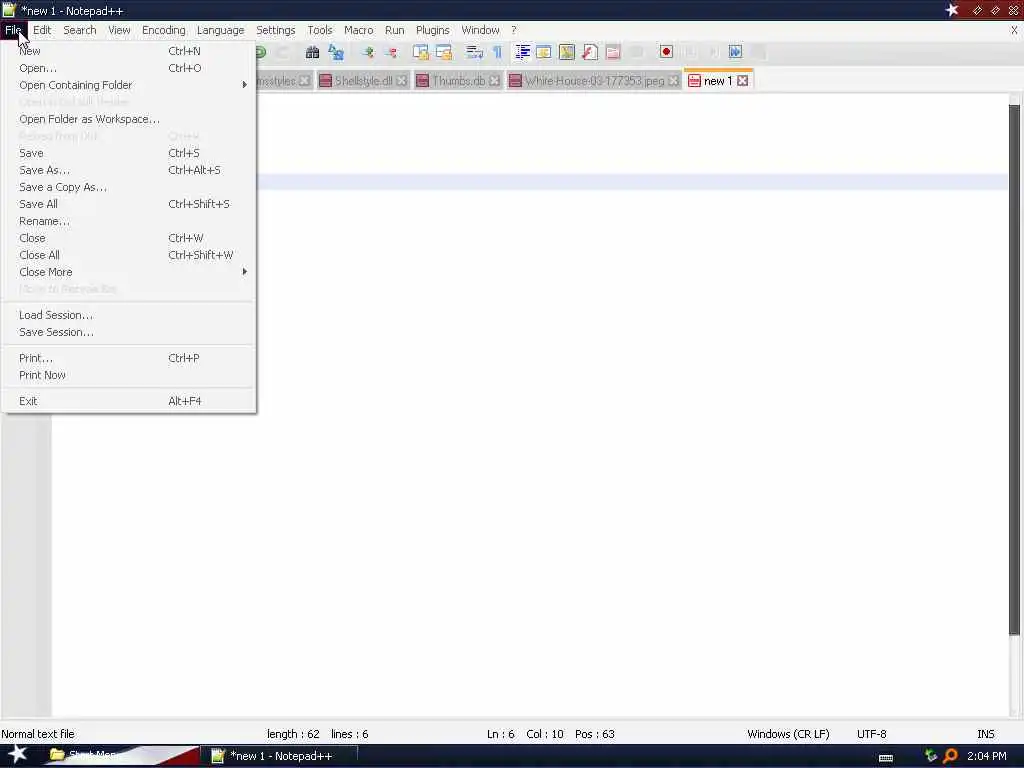
Task: Expand the Open Containing Folder submenu arrow
Action: (244, 85)
